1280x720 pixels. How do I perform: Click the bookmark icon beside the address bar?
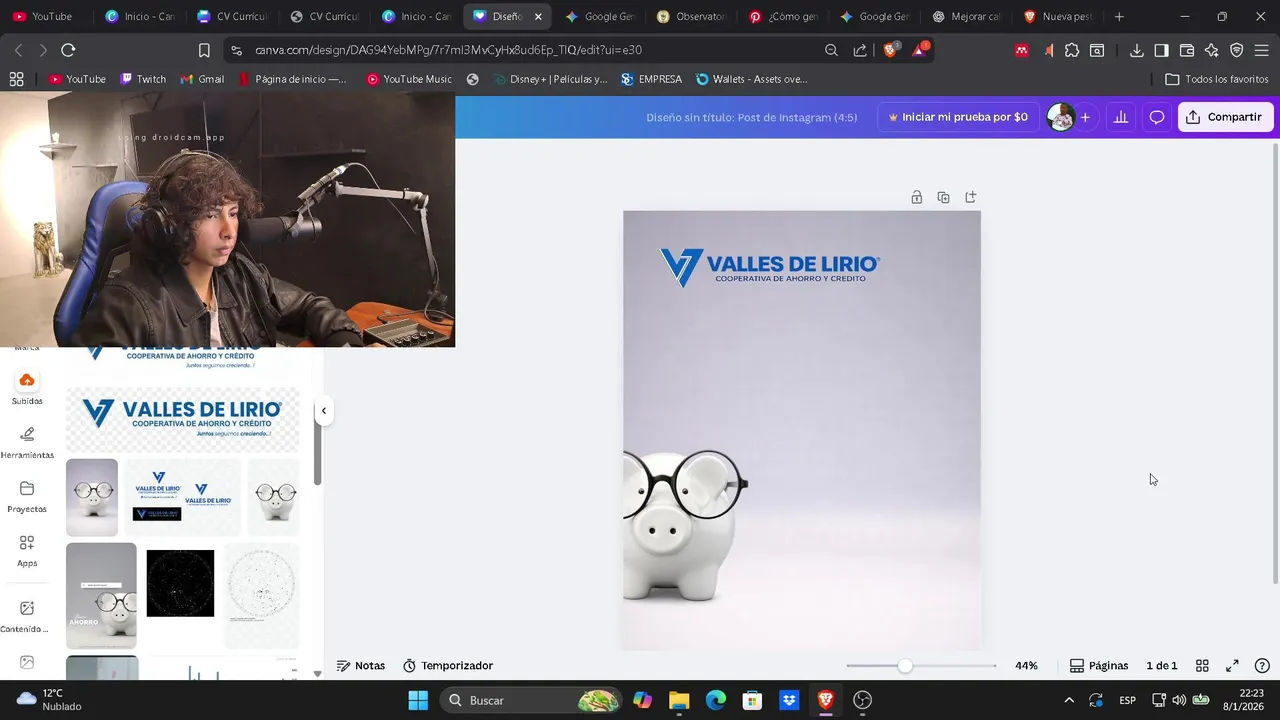[204, 50]
